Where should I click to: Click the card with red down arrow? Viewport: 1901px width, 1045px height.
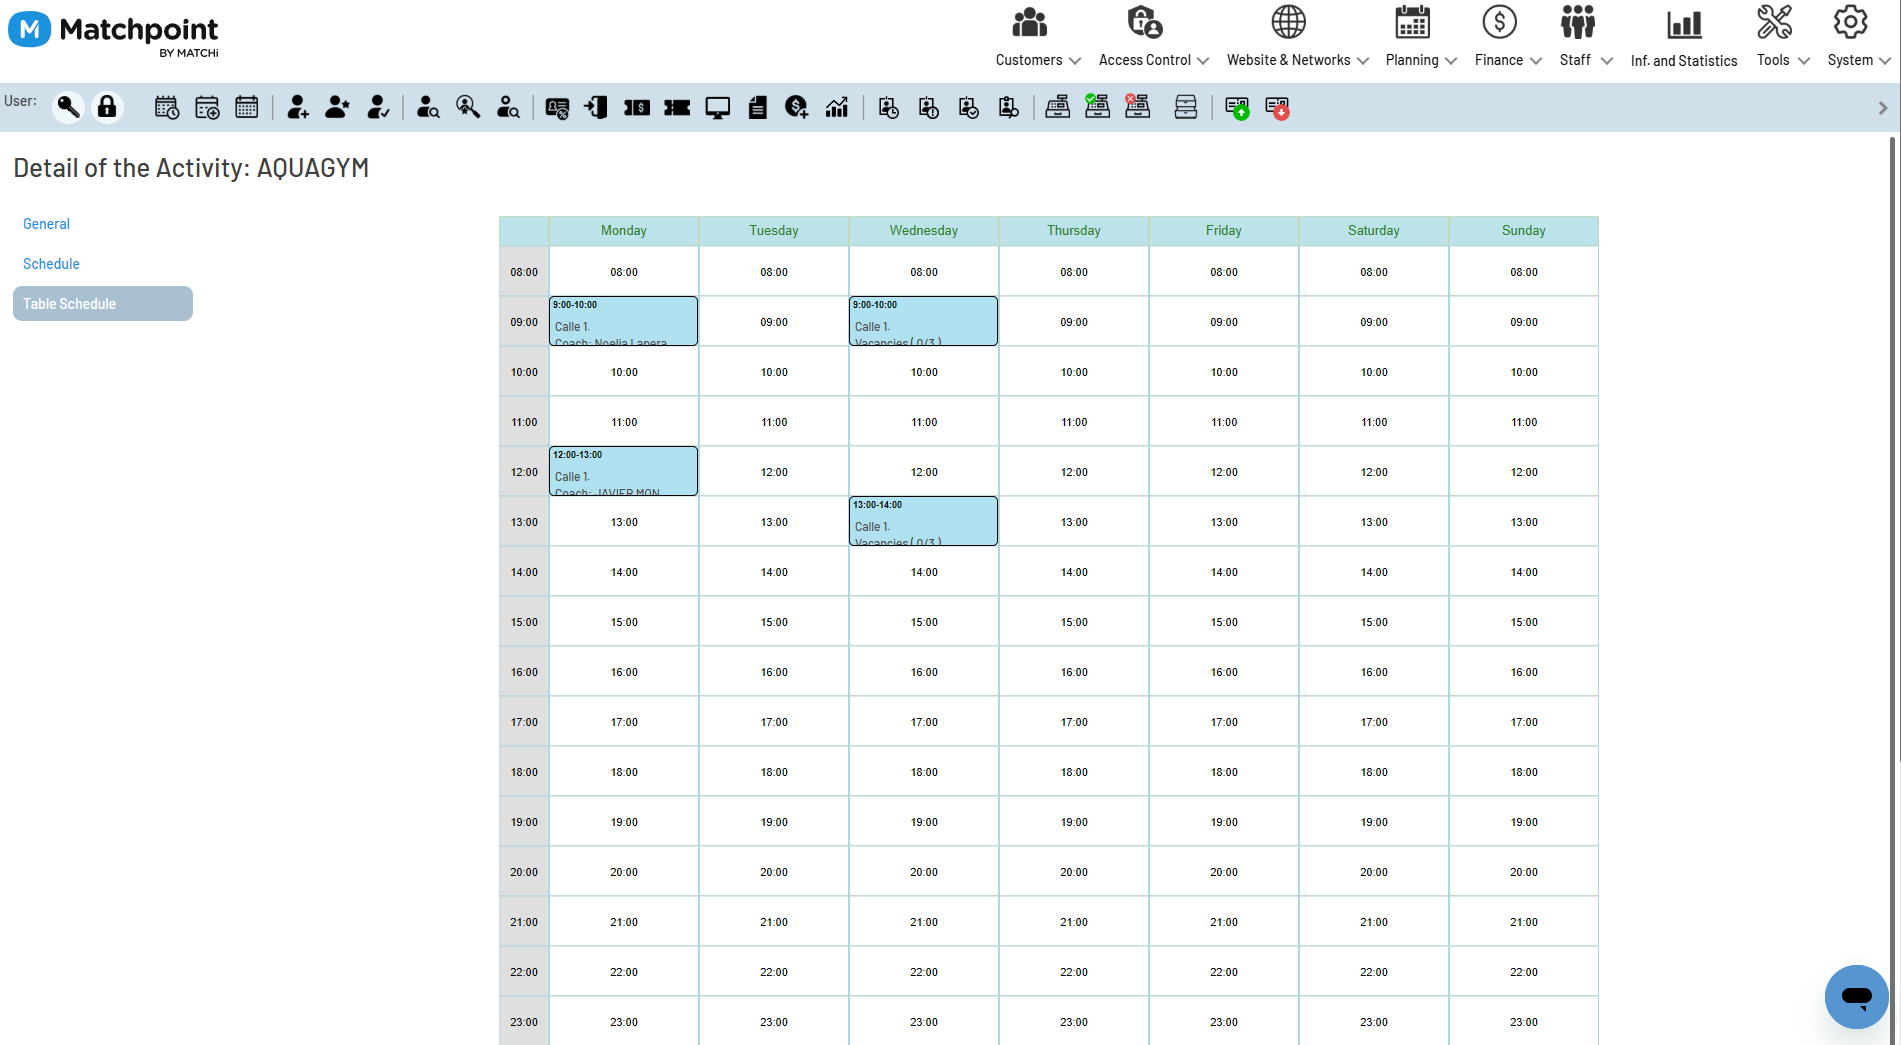[x=1277, y=107]
